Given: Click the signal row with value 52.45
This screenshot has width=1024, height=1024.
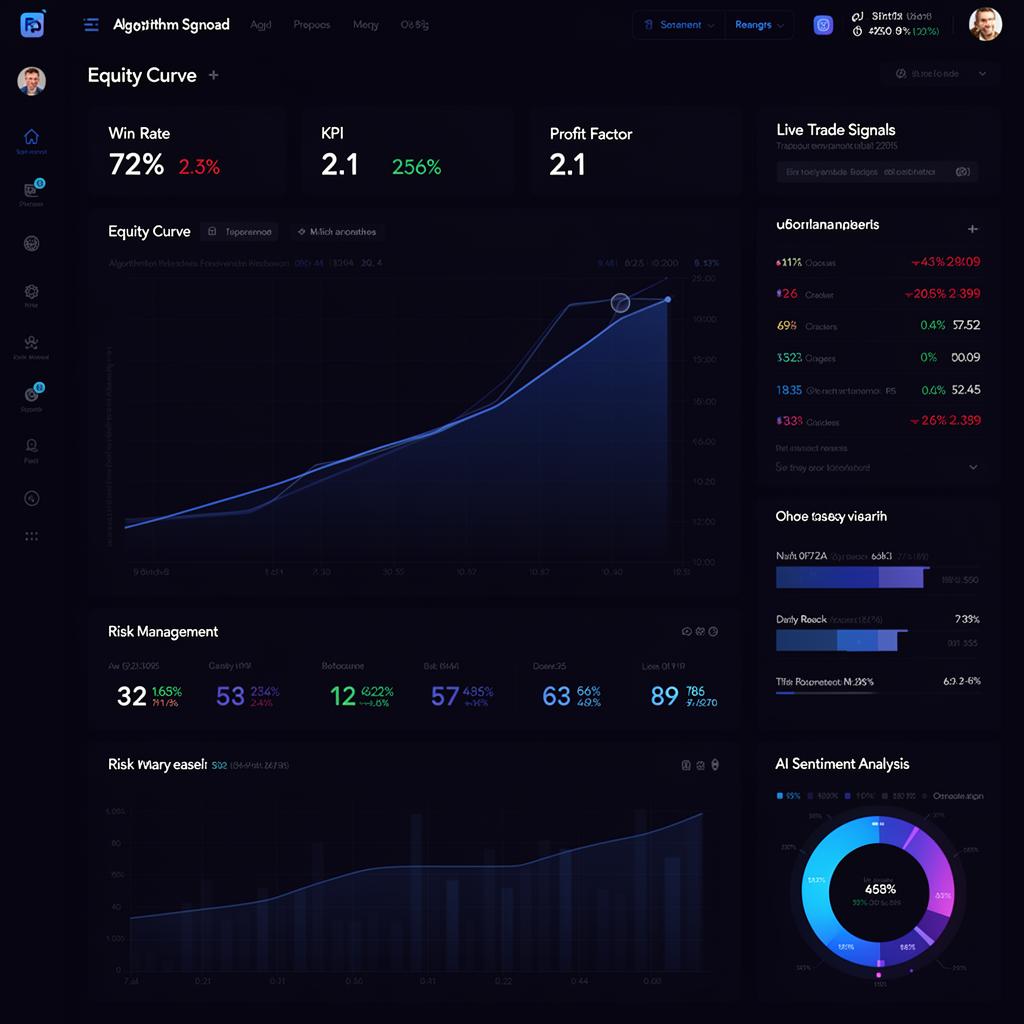Looking at the screenshot, I should (878, 390).
